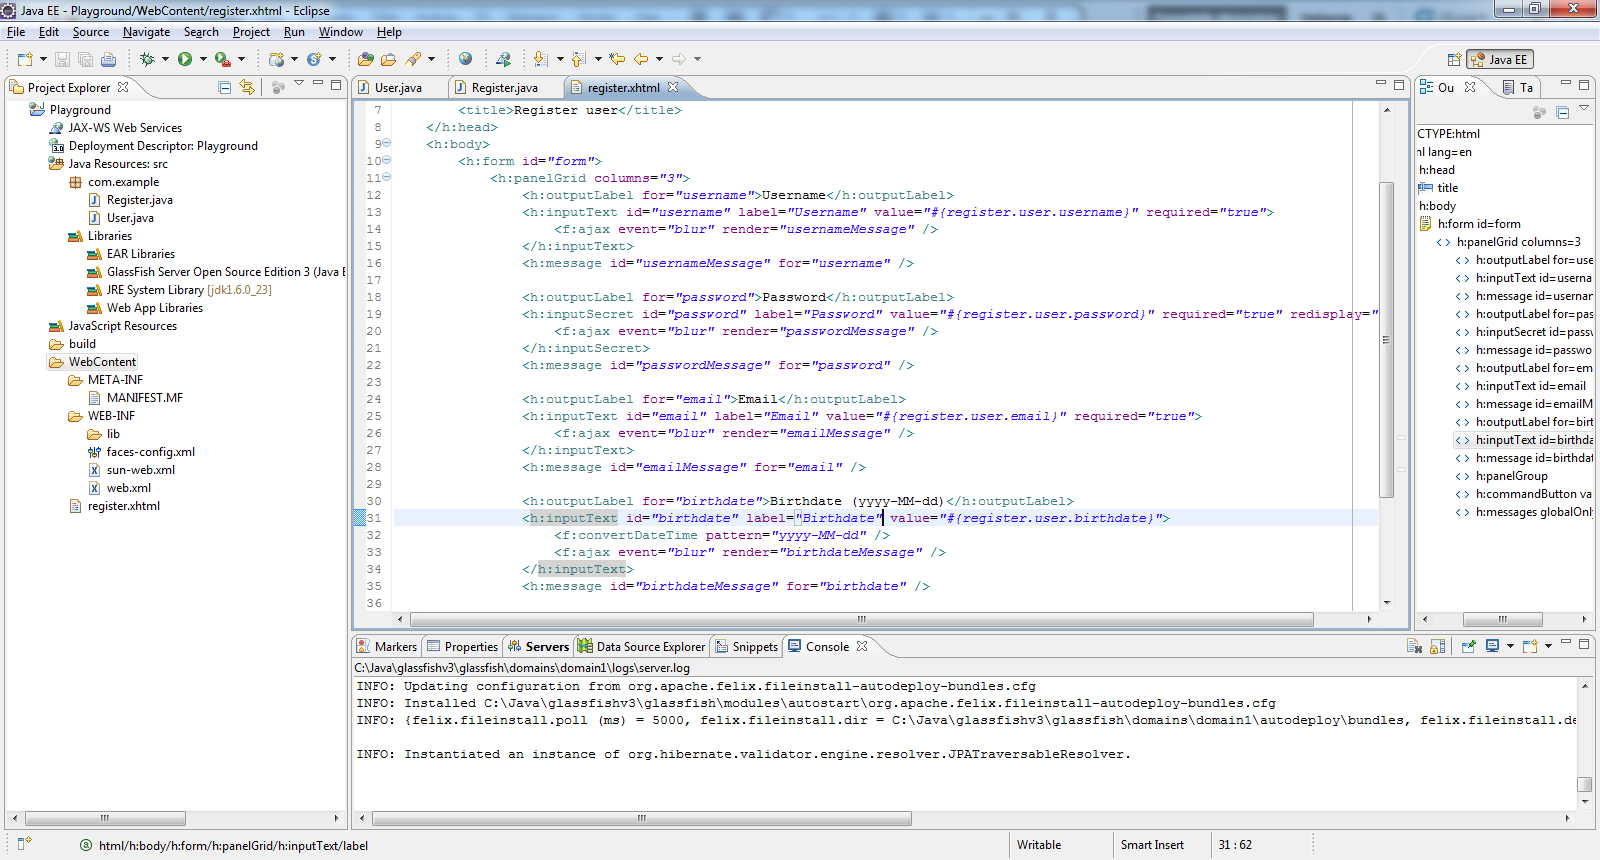Open the Data Source Explorer tab
This screenshot has height=860, width=1600.
(641, 647)
